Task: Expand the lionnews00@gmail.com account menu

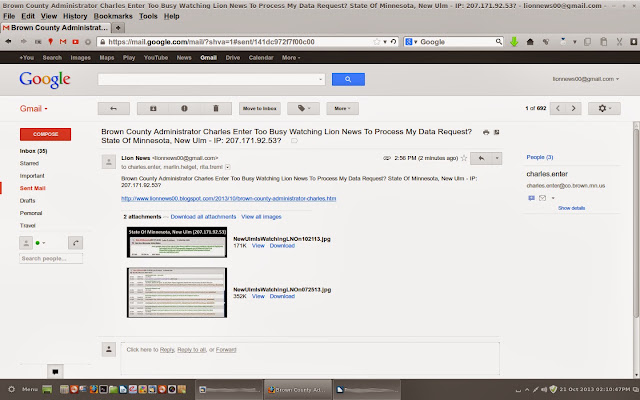Action: pos(585,79)
